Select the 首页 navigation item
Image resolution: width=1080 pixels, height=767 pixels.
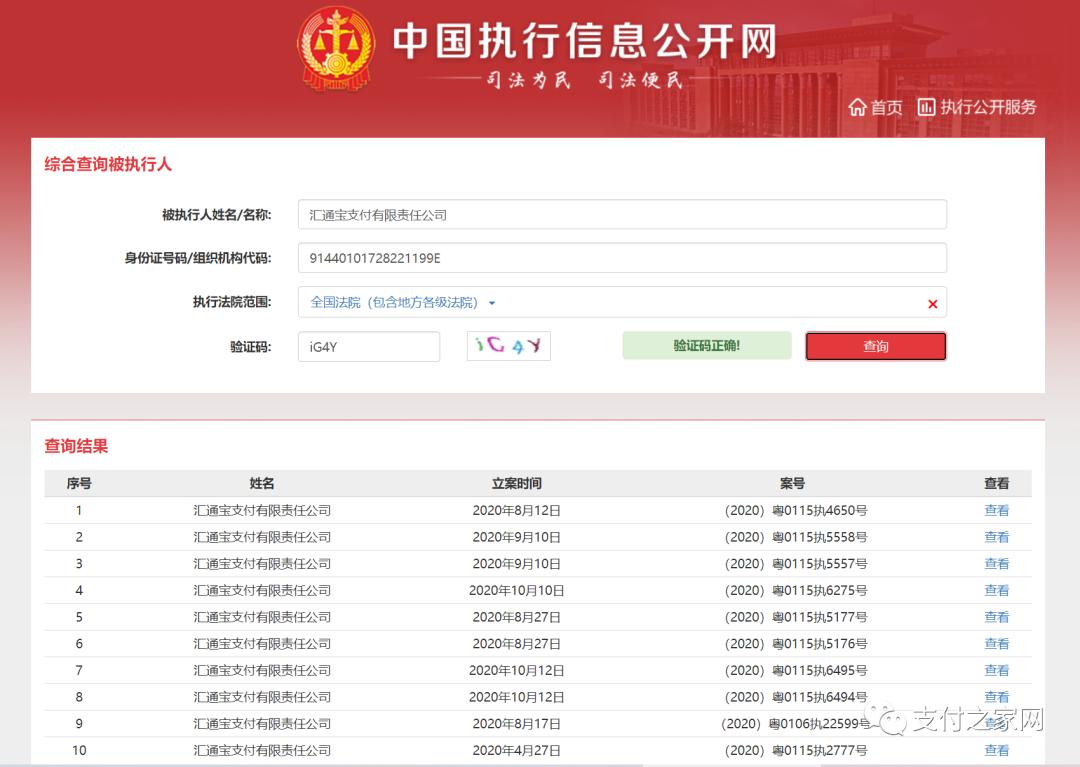point(880,107)
